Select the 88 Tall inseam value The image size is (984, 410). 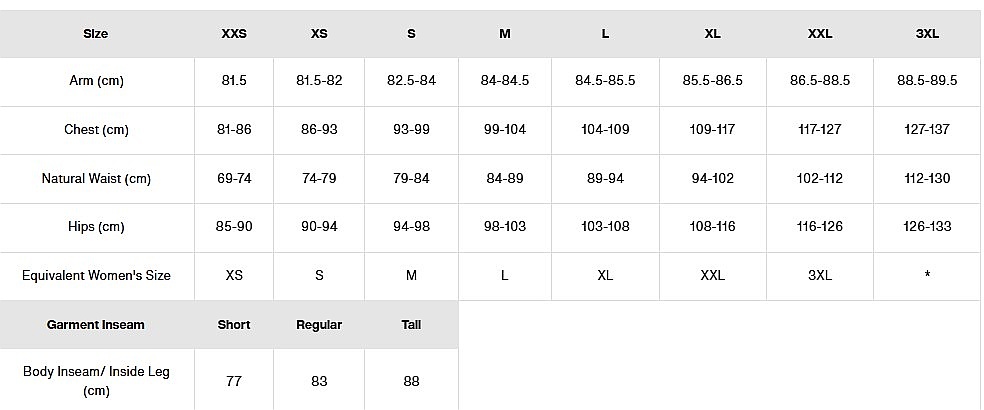pos(411,381)
